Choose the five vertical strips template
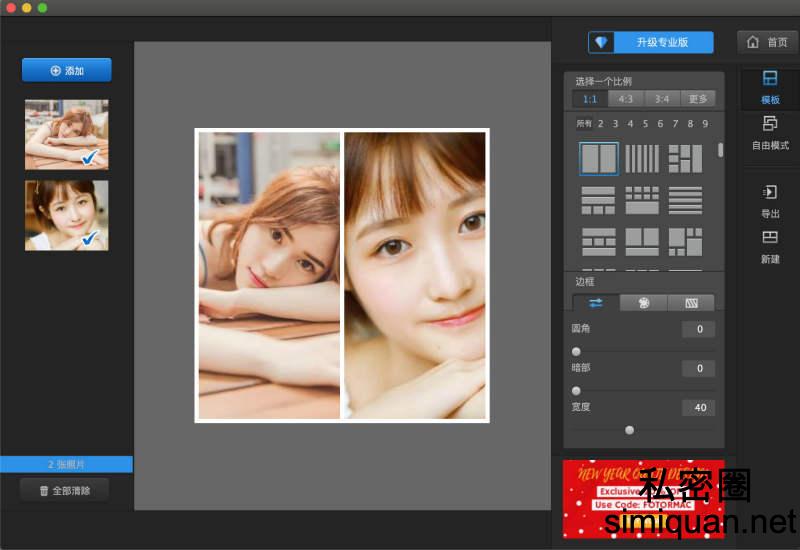Screen dimensions: 800x550 coord(642,159)
